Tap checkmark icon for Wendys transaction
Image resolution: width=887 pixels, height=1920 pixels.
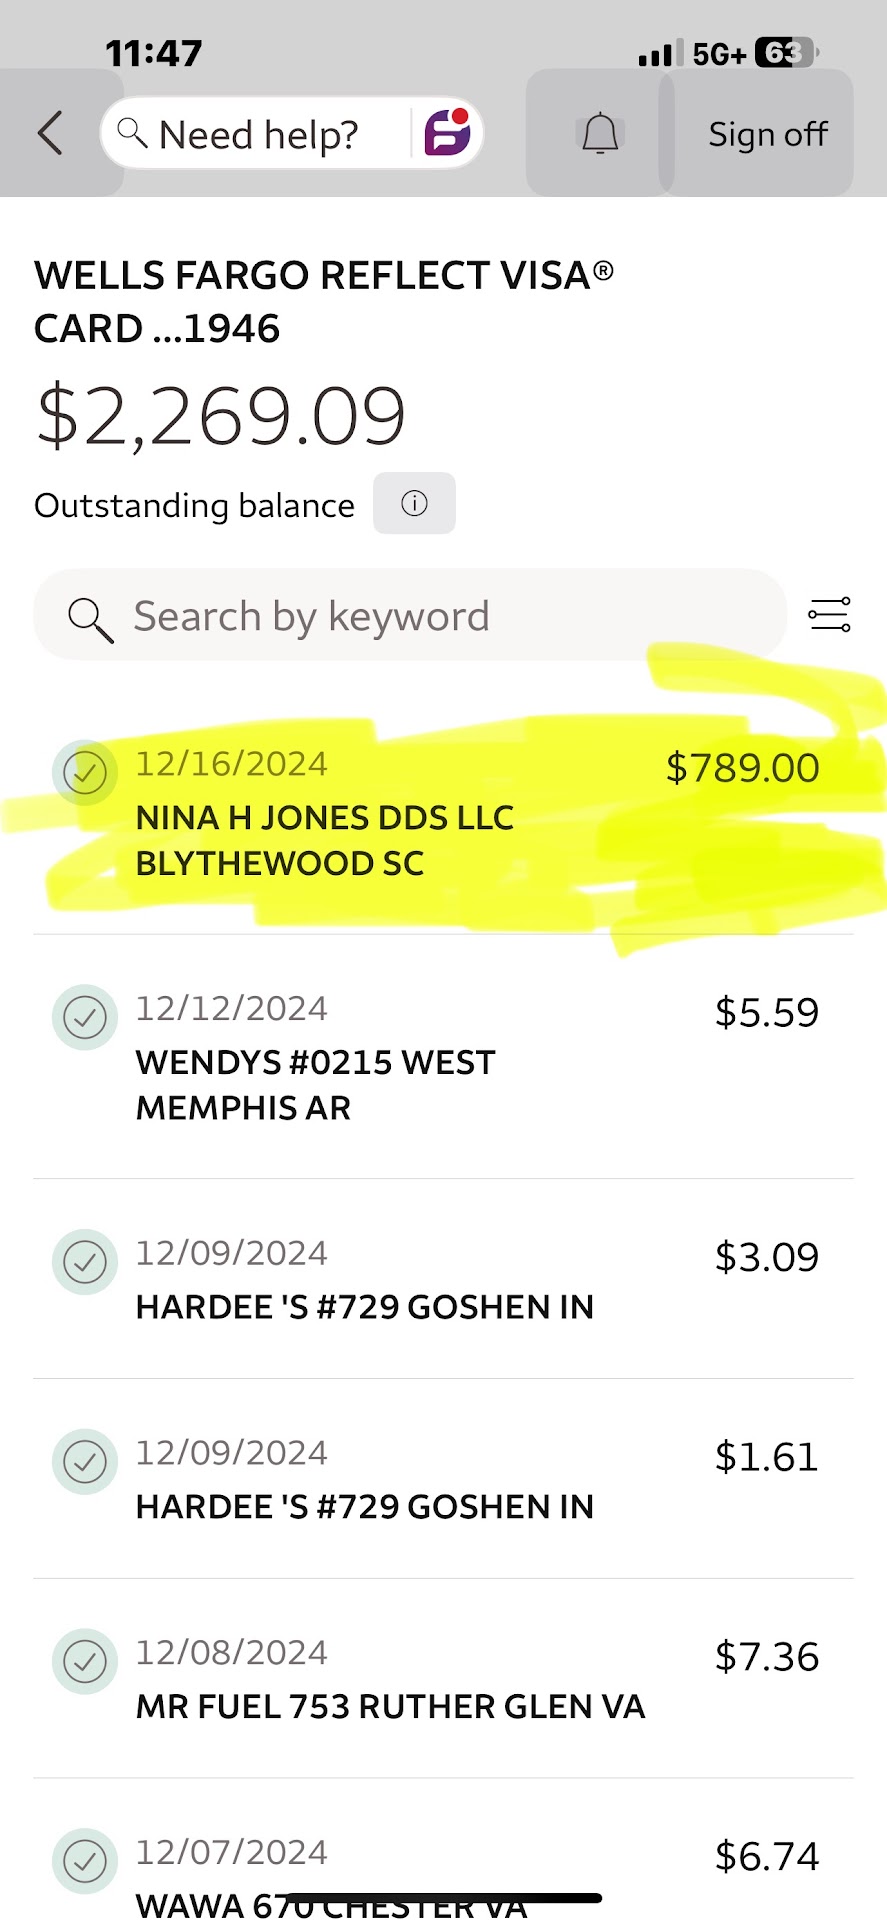85,1017
